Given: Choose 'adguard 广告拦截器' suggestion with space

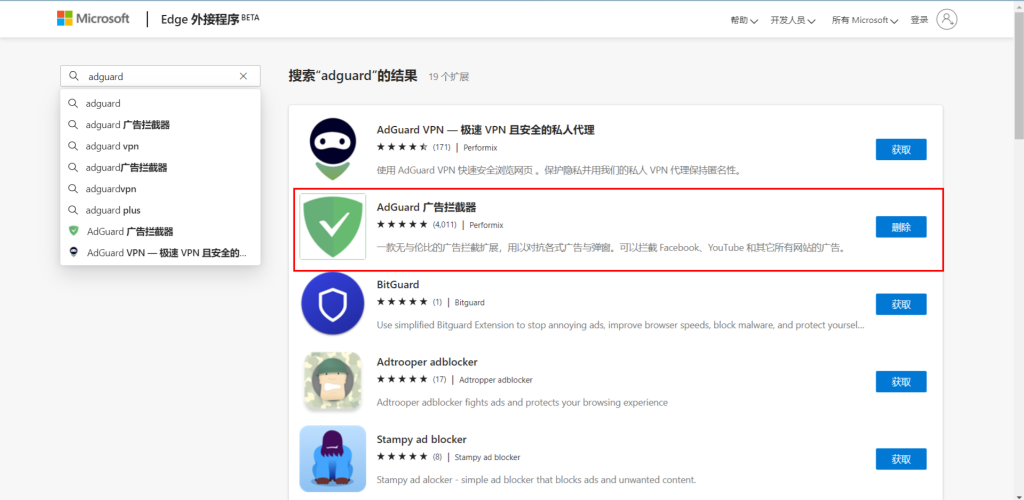Looking at the screenshot, I should pyautogui.click(x=160, y=125).
